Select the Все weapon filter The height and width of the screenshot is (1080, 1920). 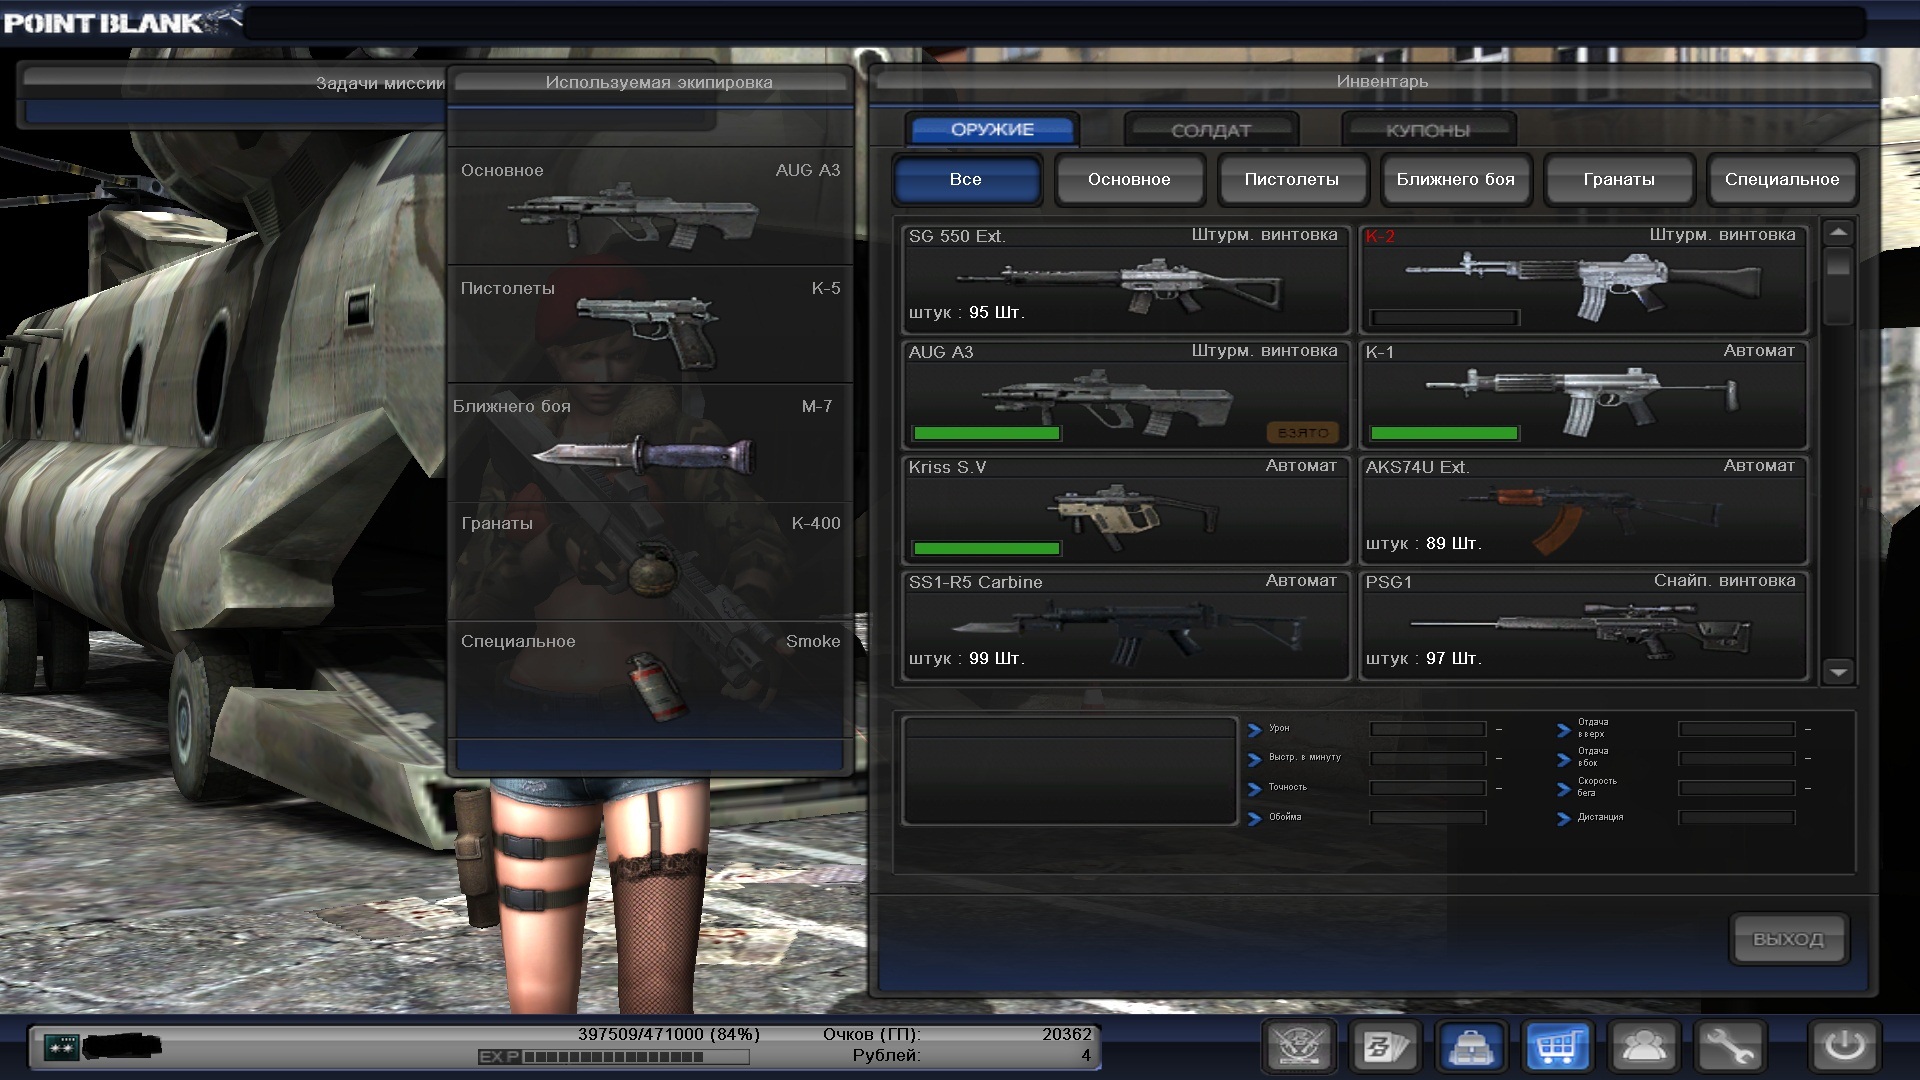pos(966,180)
